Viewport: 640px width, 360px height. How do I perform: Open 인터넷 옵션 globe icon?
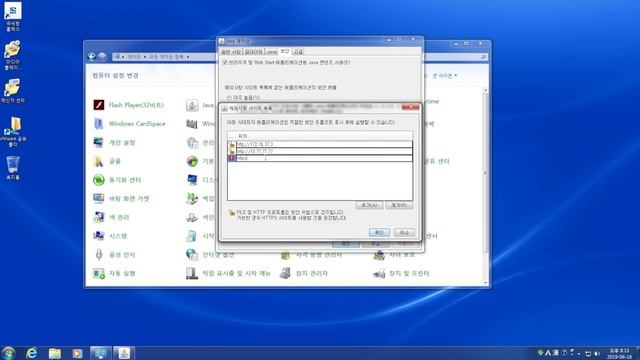coord(192,255)
